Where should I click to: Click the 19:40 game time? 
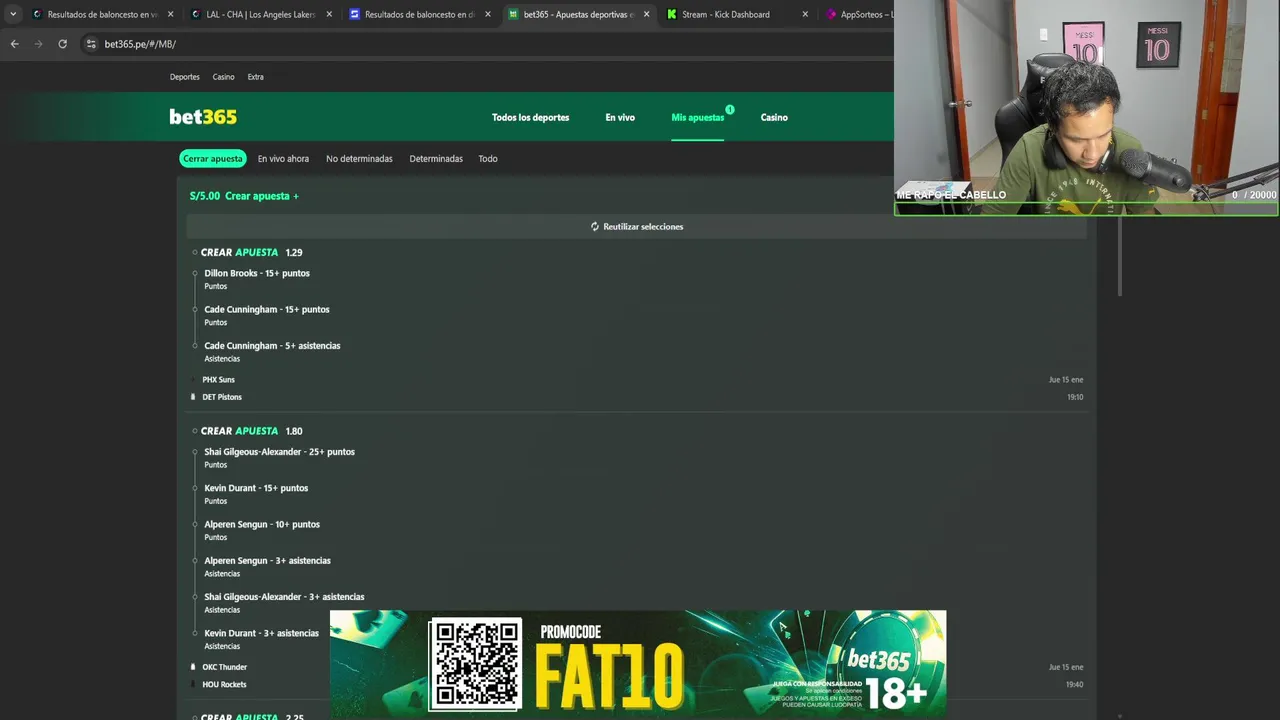(x=1075, y=685)
